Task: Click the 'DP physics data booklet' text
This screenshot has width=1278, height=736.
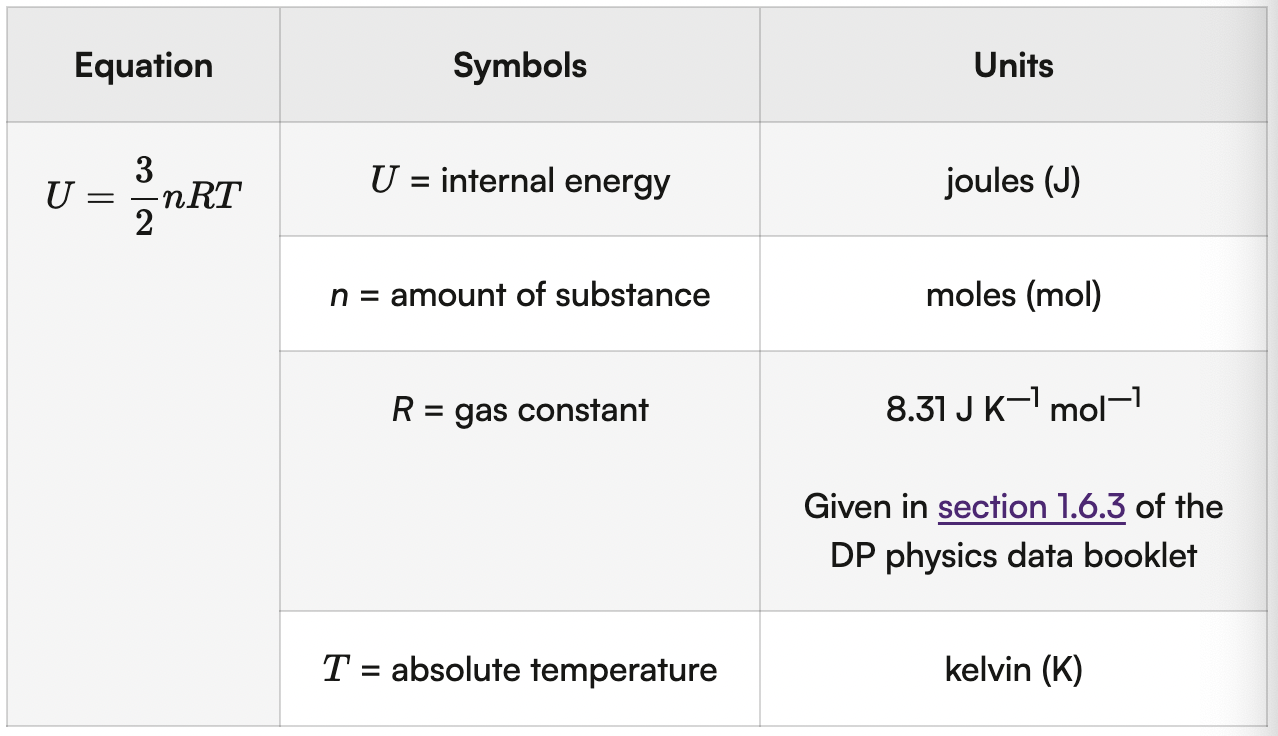Action: pyautogui.click(x=1013, y=555)
